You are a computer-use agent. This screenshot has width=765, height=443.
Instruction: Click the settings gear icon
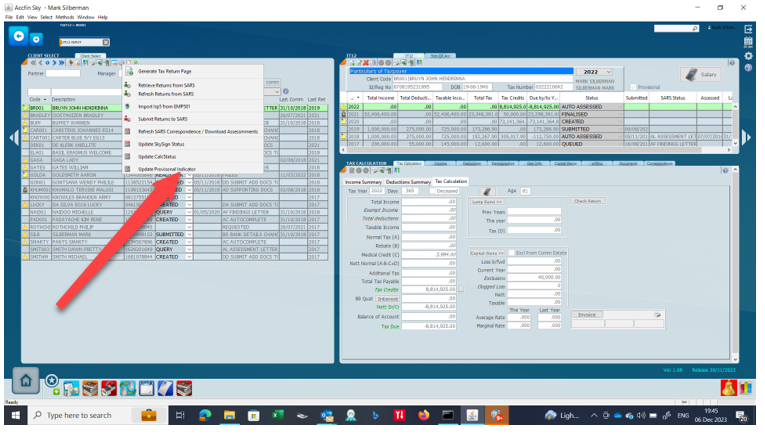point(749,55)
